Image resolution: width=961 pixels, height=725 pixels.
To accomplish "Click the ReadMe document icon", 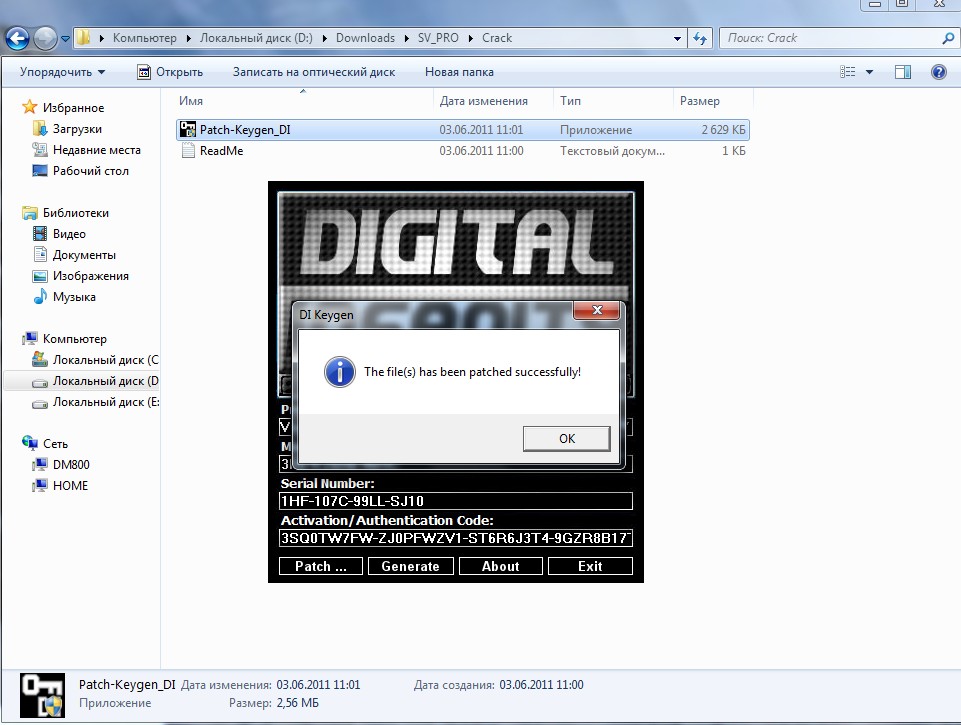I will coord(188,151).
